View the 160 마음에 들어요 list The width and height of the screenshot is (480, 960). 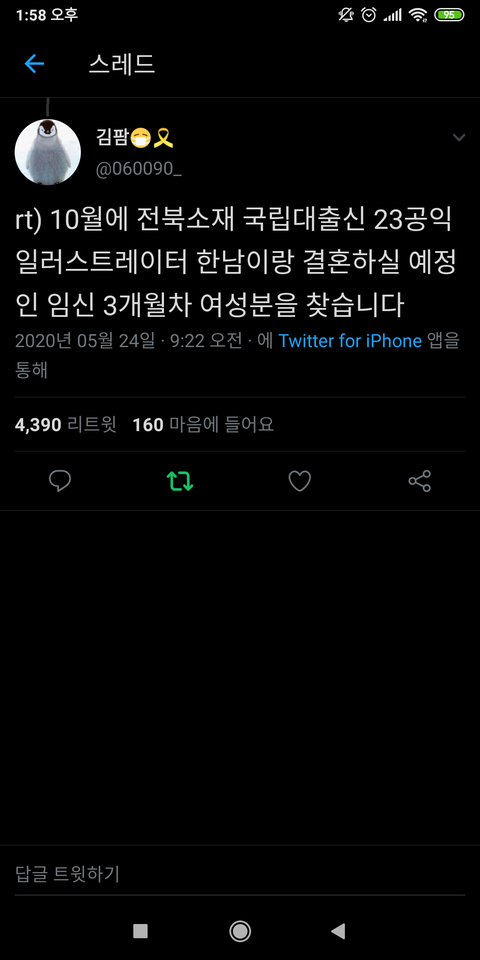(203, 424)
